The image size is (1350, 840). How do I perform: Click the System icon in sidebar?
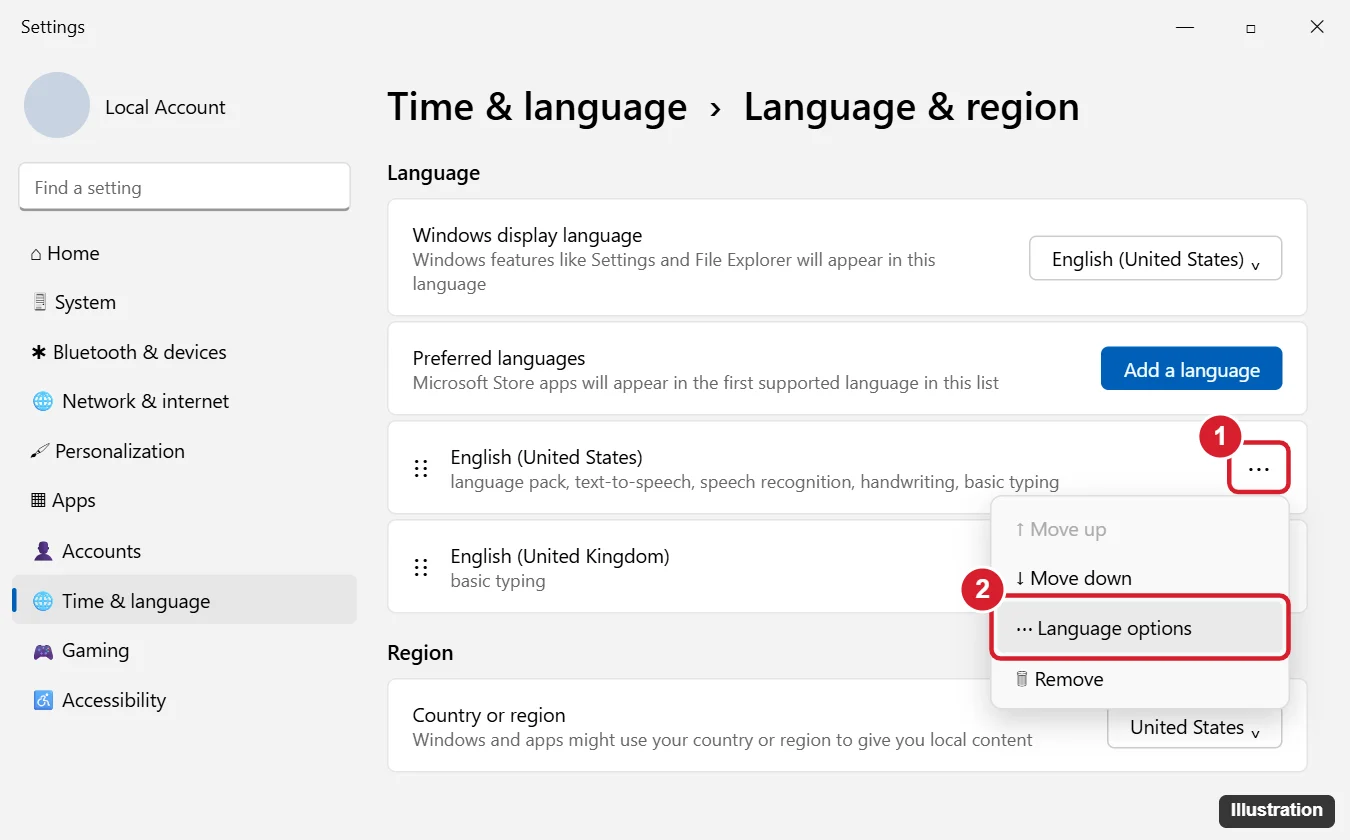[x=40, y=303]
